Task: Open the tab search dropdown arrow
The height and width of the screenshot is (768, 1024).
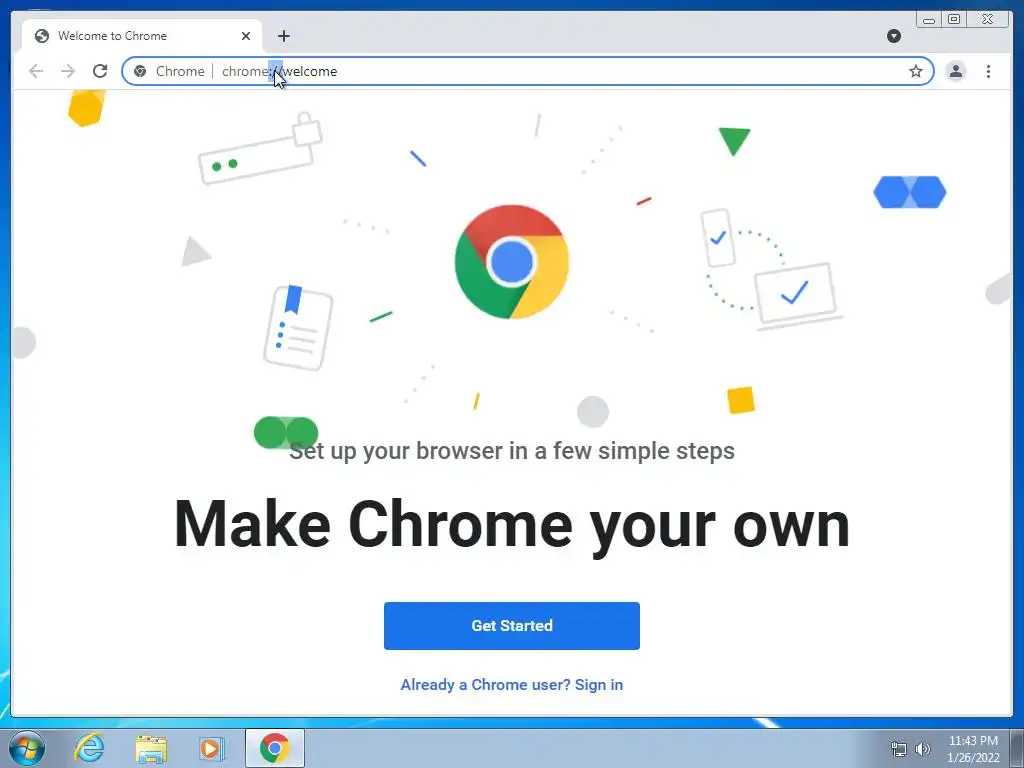Action: 894,36
